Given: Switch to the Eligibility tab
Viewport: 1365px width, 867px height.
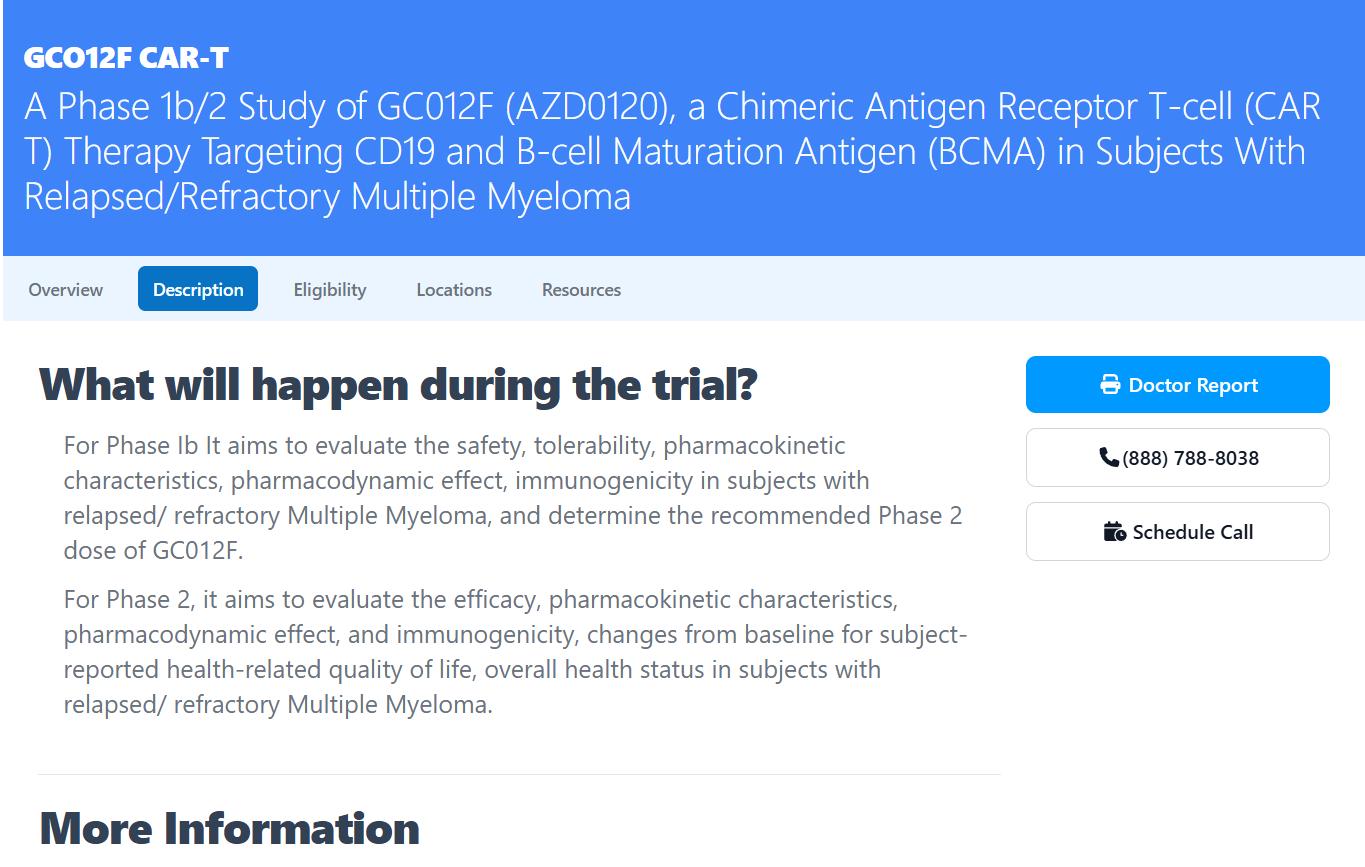Looking at the screenshot, I should click(x=330, y=290).
